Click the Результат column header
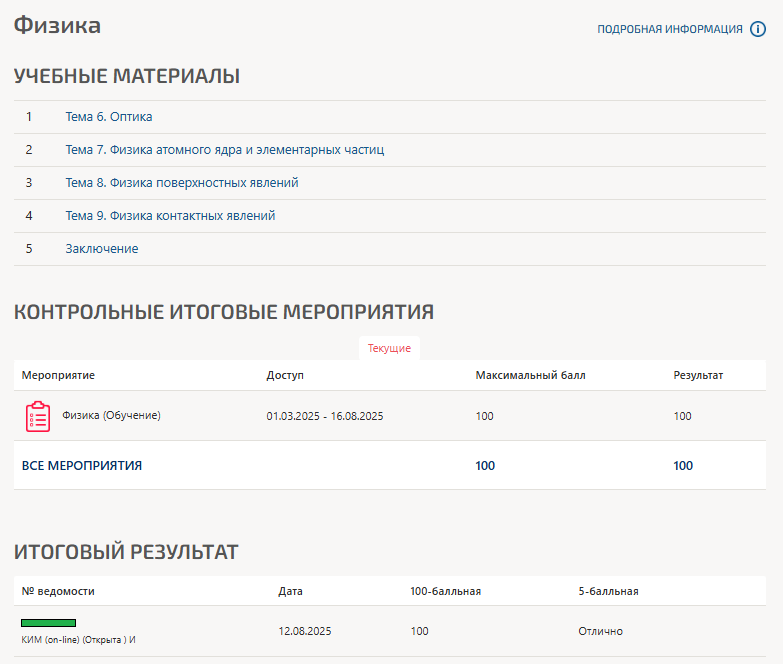The image size is (783, 664). pyautogui.click(x=698, y=375)
